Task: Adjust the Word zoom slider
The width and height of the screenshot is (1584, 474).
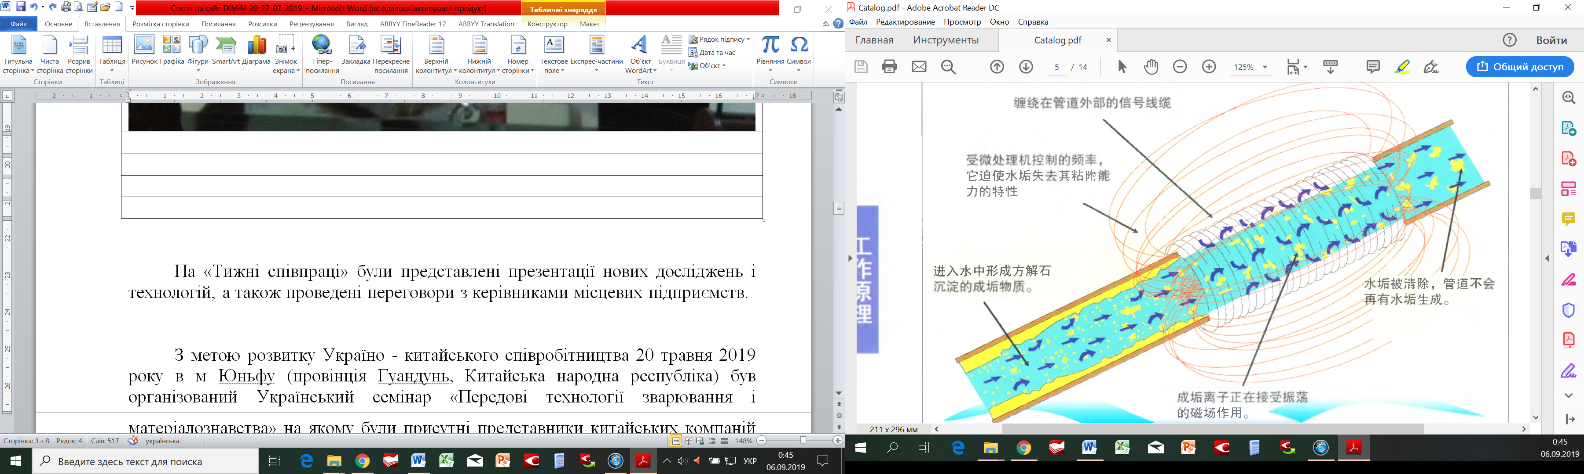Action: [802, 440]
